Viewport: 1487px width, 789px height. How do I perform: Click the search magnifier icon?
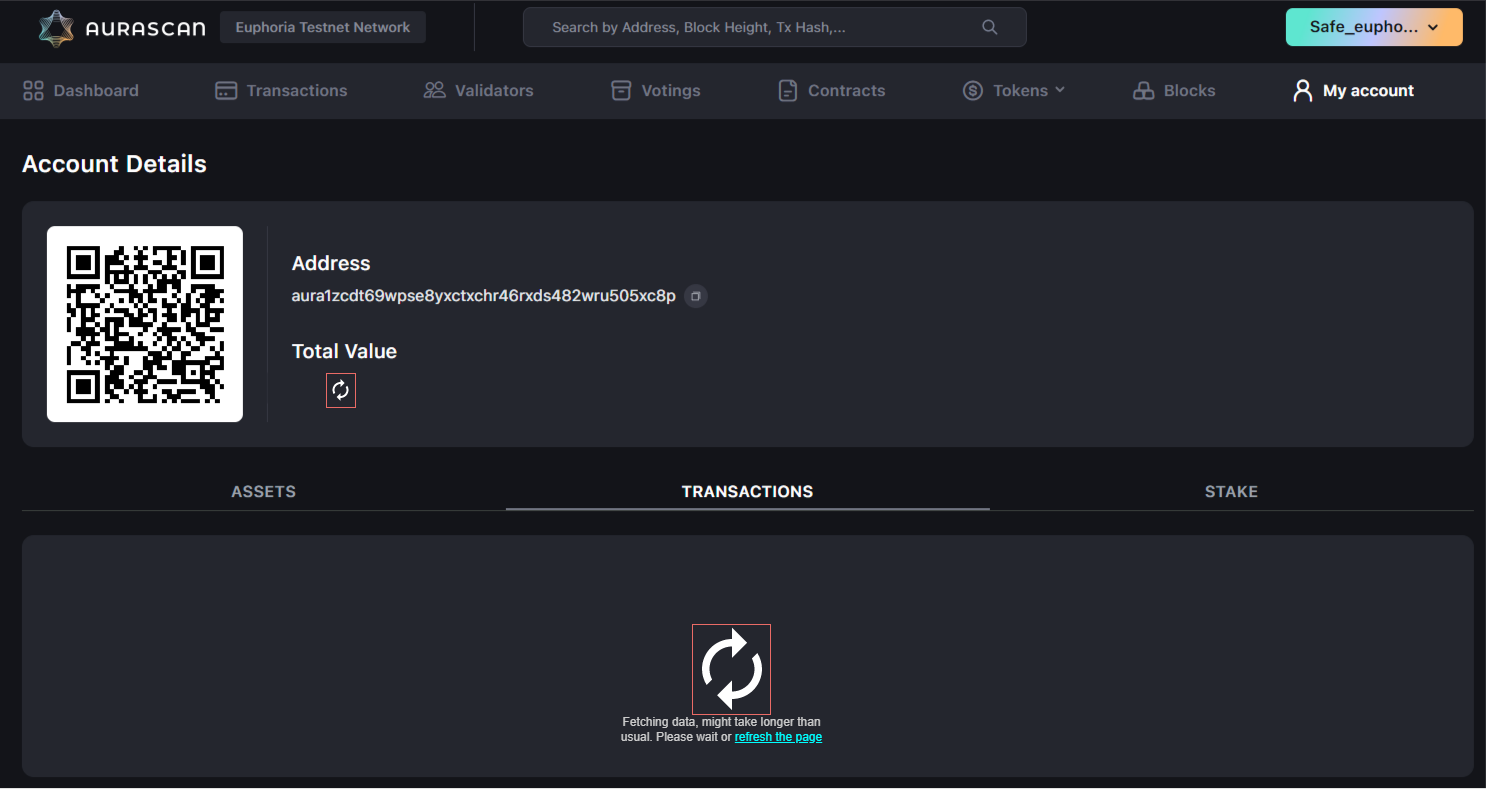pos(989,27)
